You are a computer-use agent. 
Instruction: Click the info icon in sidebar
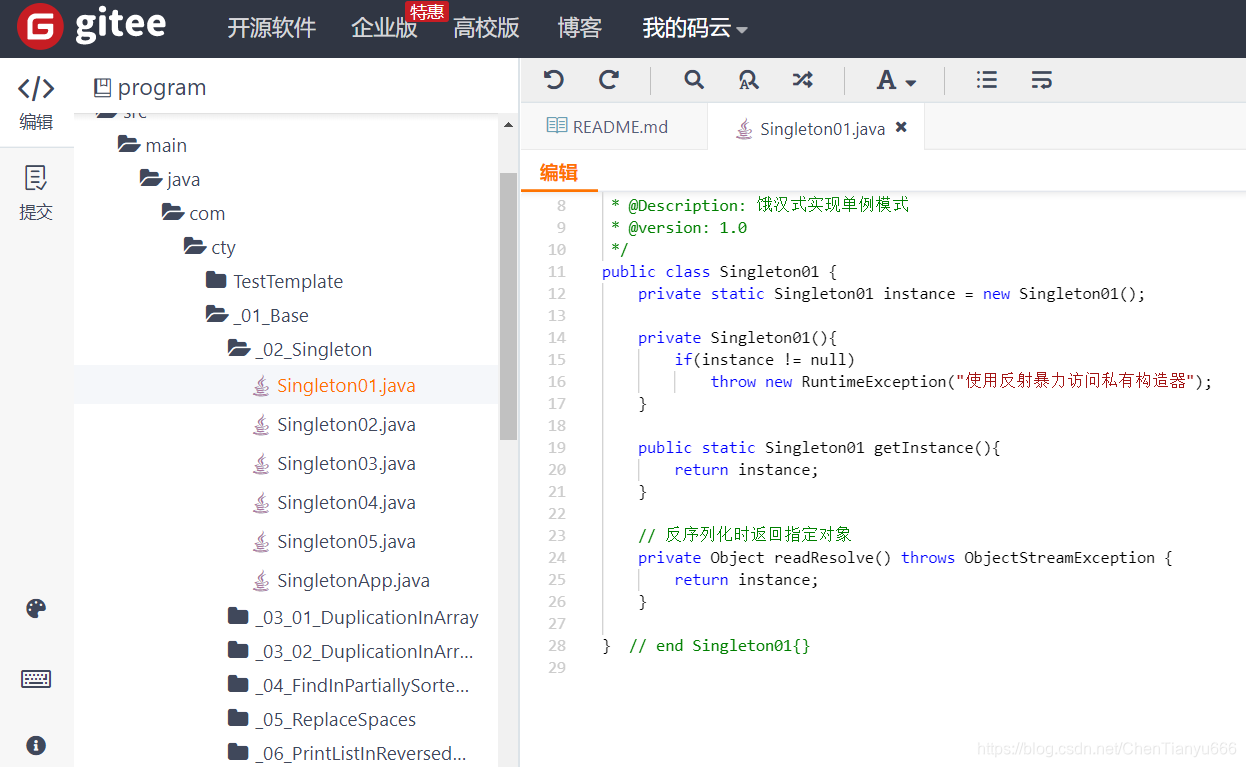coord(36,745)
